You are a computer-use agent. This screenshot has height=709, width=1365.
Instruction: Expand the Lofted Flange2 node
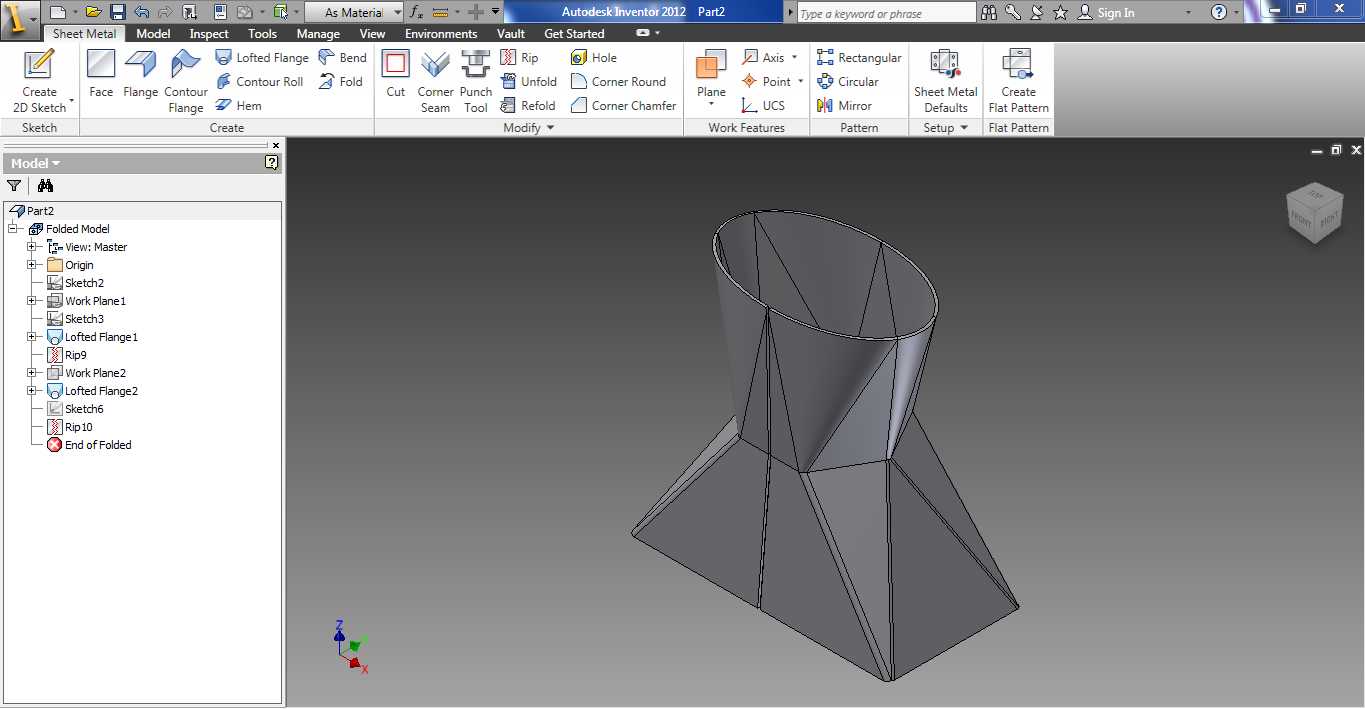coord(32,391)
